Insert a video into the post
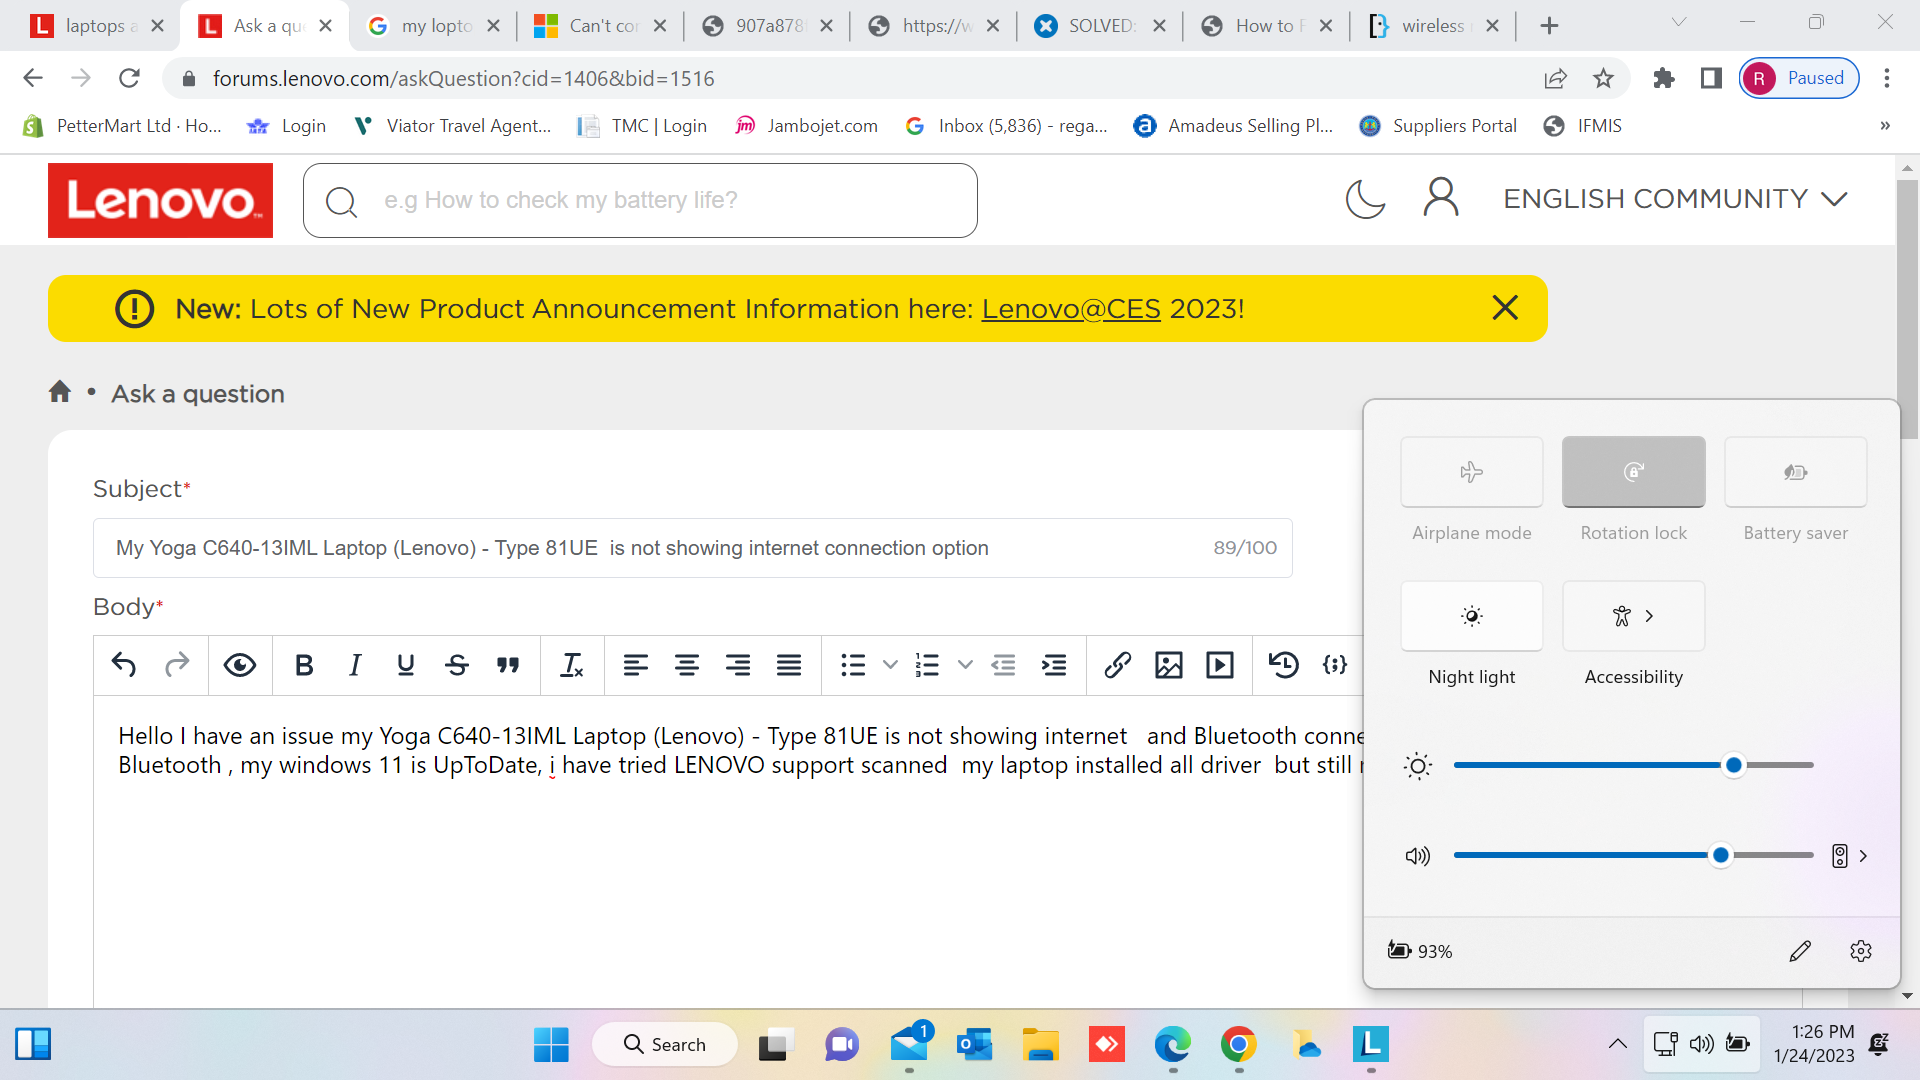Screen dimensions: 1920x1080 [1220, 665]
